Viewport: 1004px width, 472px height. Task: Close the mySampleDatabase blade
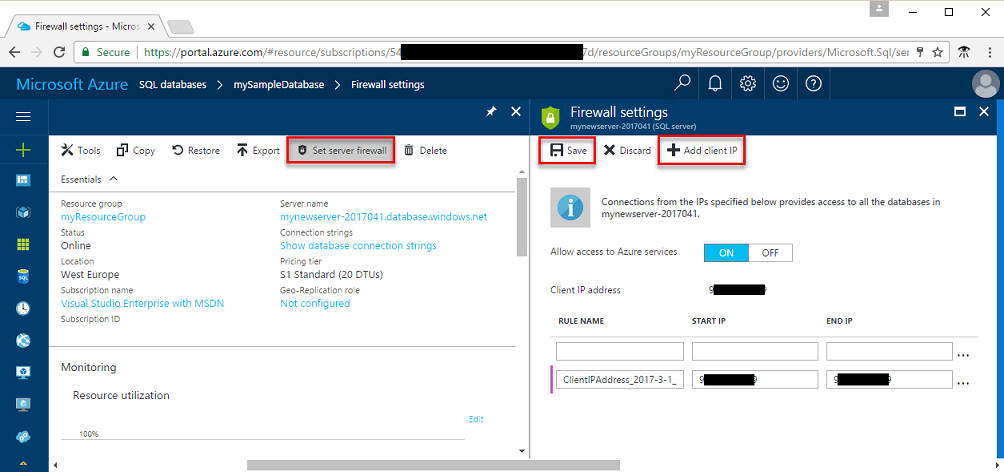516,111
